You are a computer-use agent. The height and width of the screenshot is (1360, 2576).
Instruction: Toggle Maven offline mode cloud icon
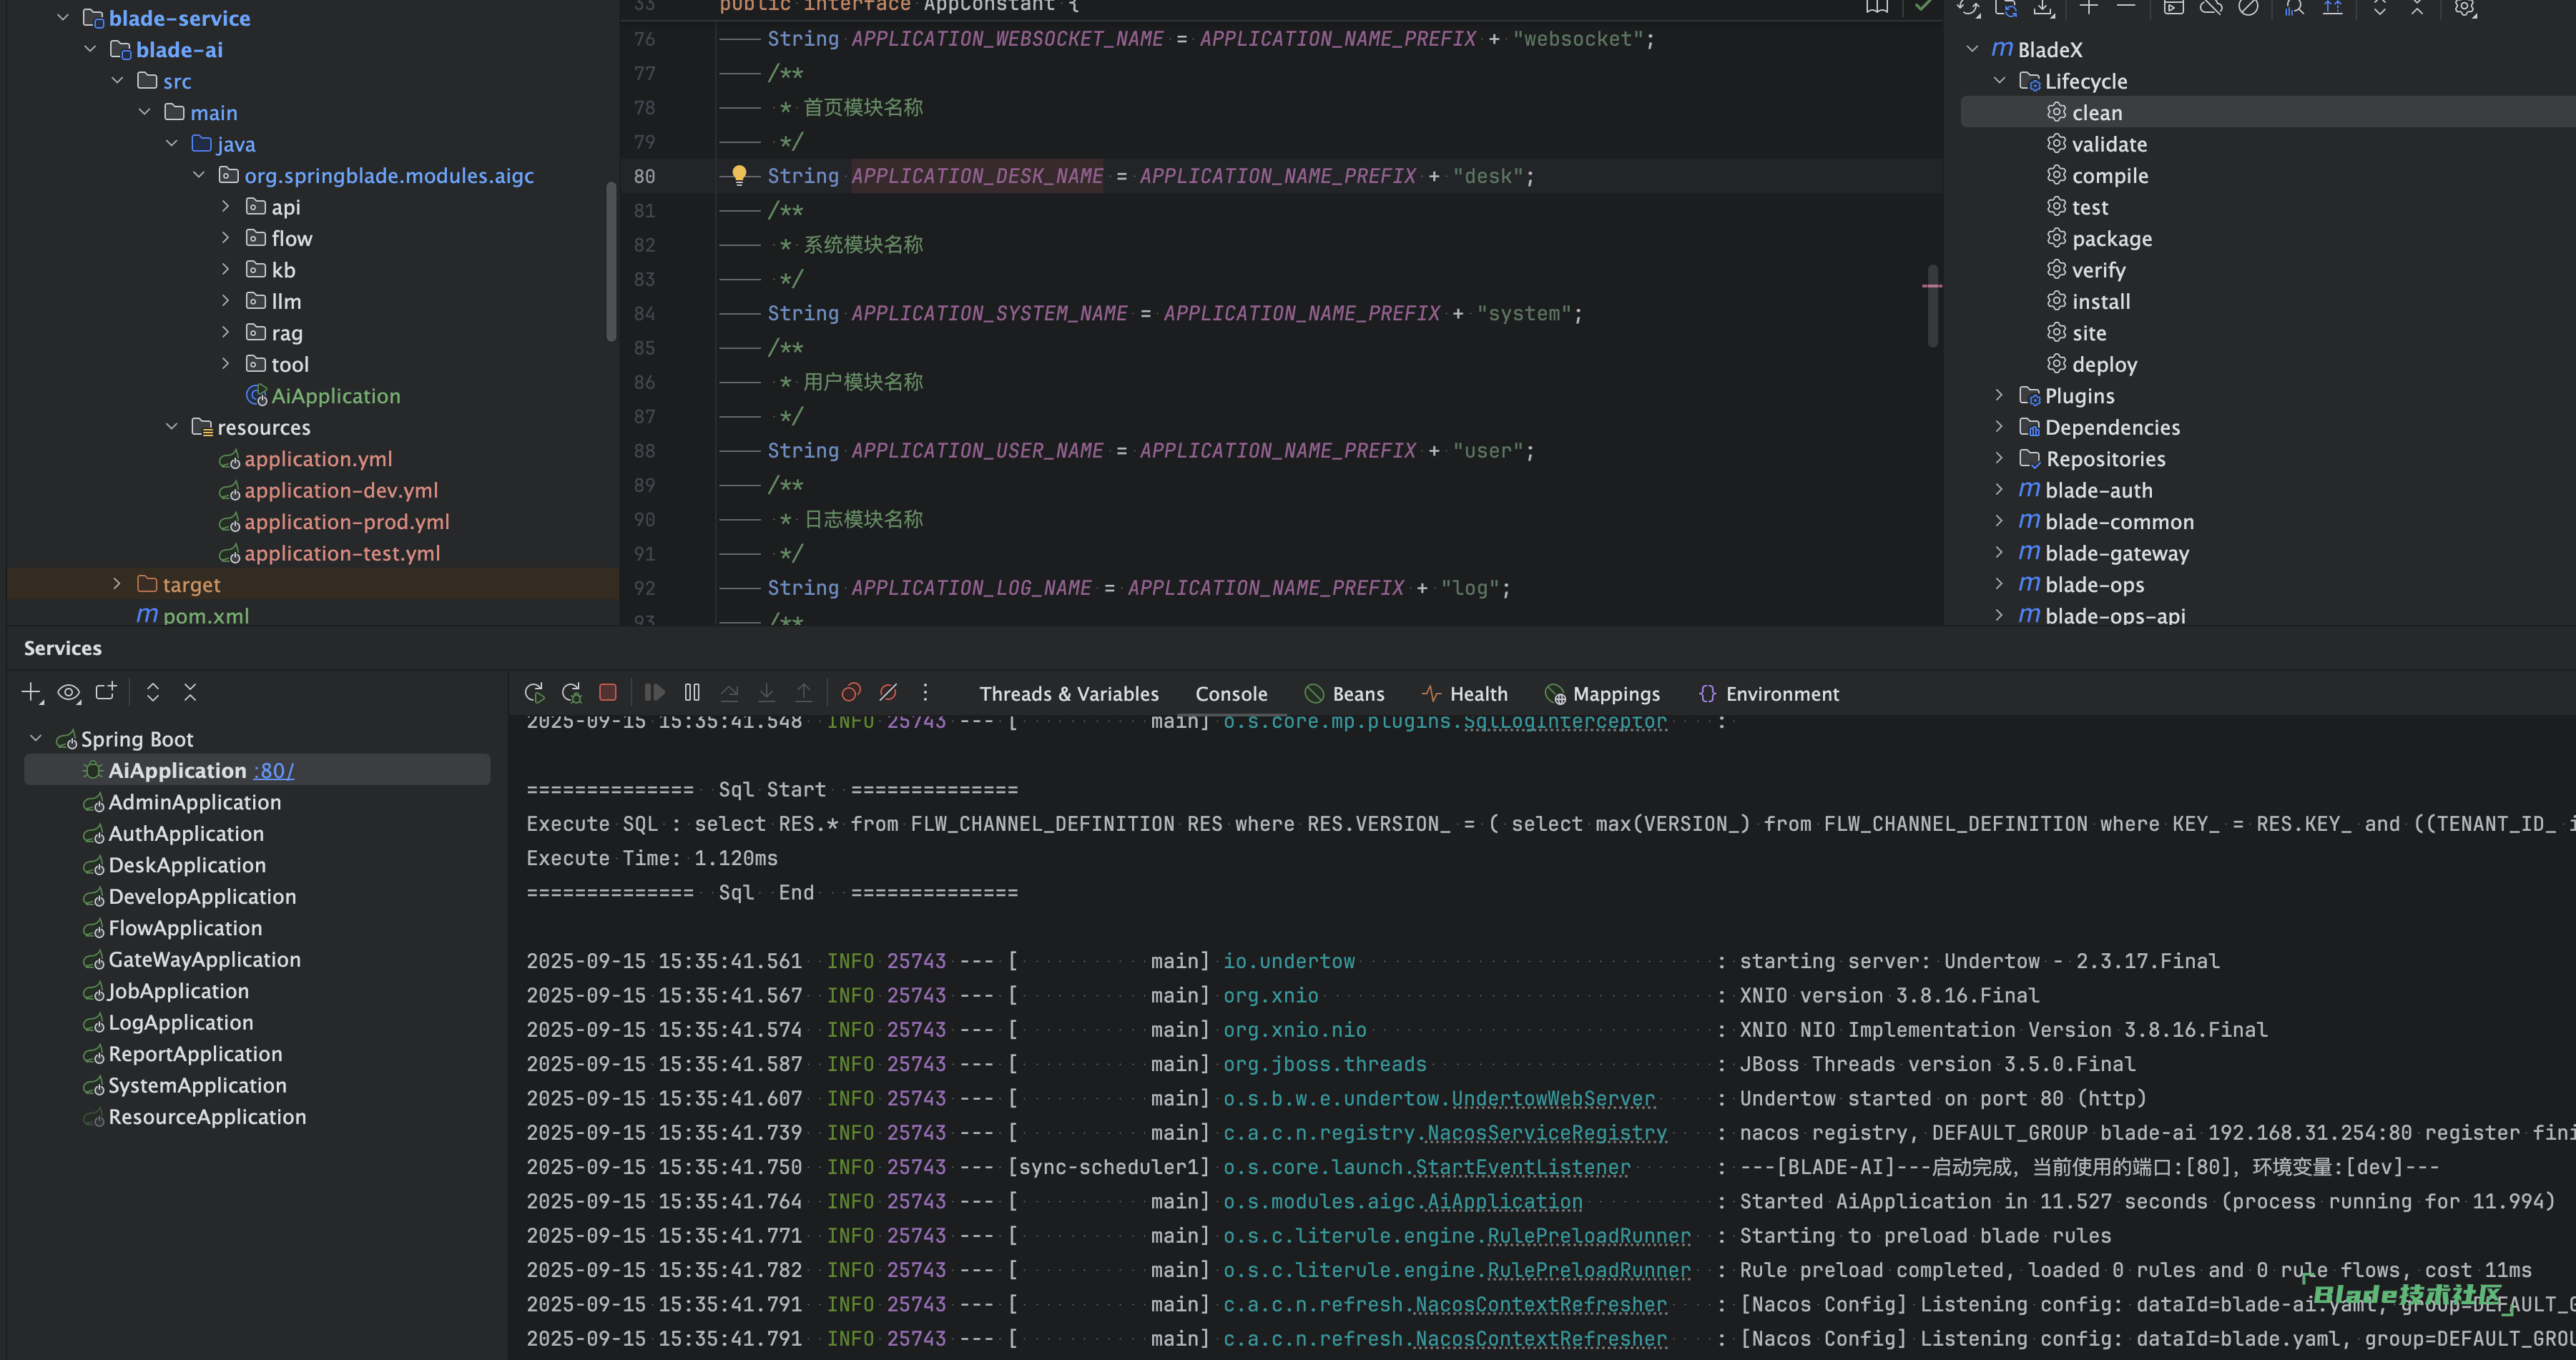coord(2211,7)
